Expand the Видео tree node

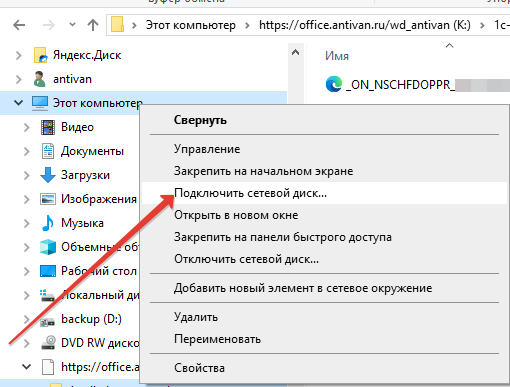(27, 127)
